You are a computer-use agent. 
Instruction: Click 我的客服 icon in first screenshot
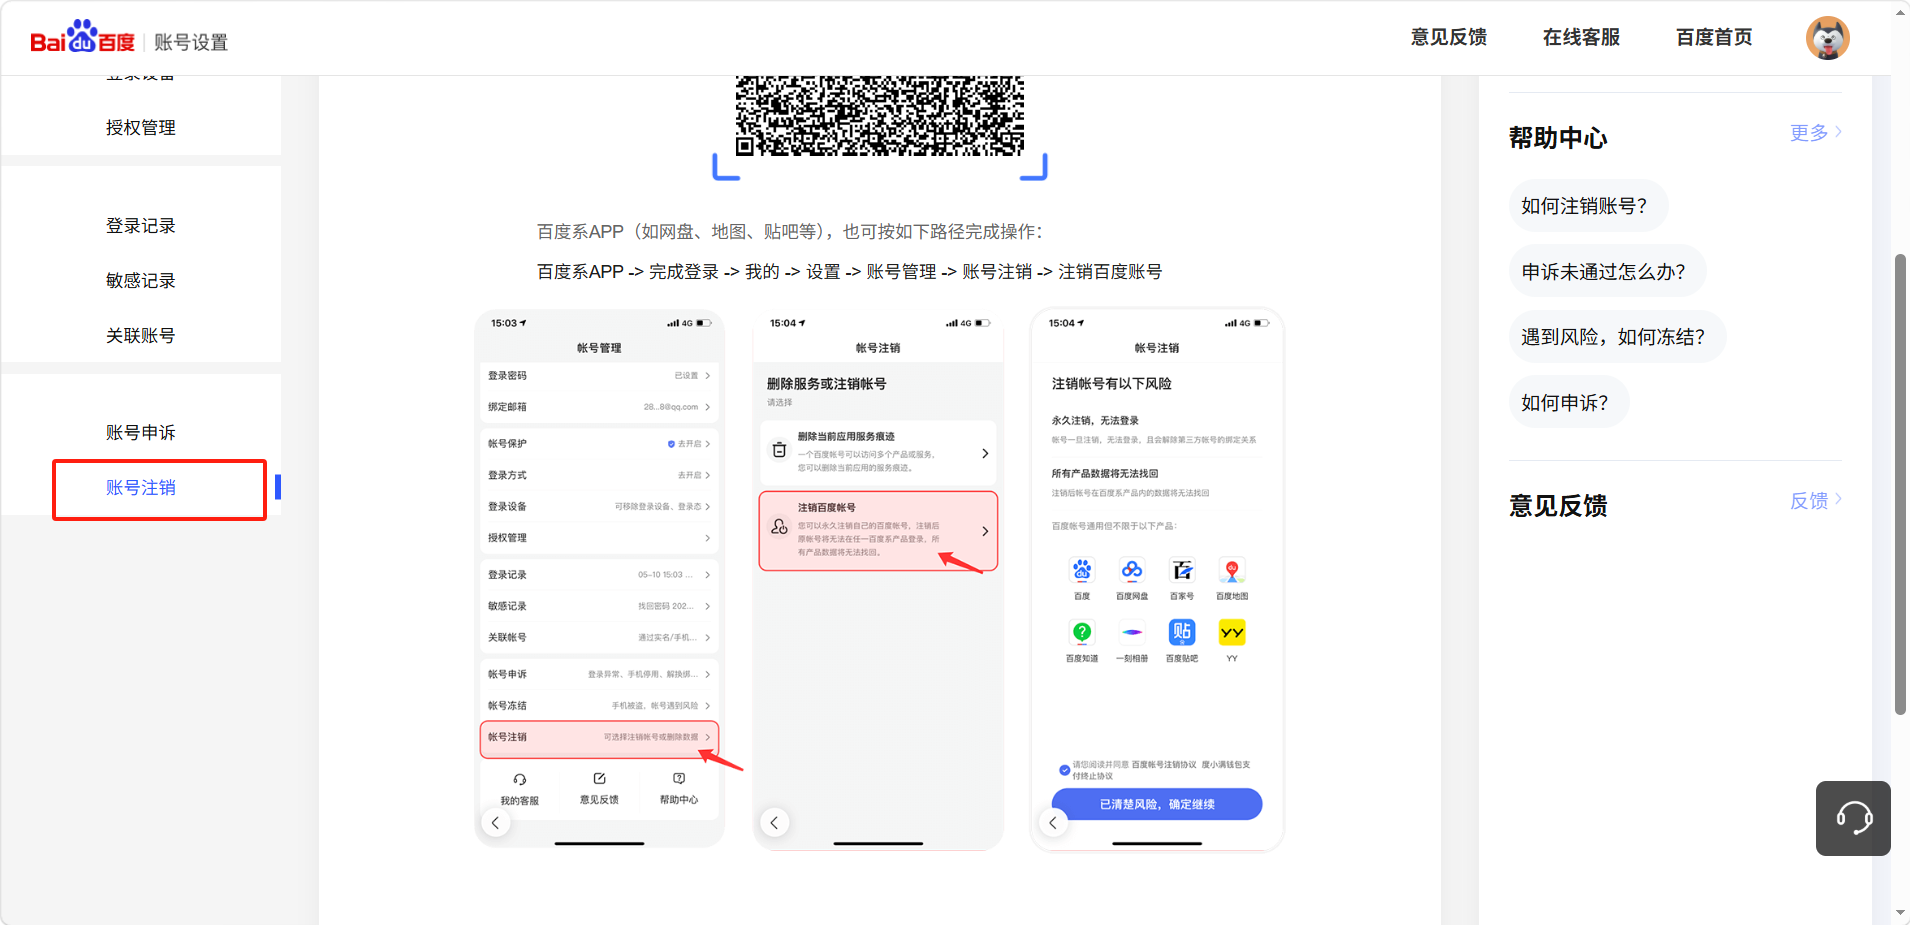pyautogui.click(x=520, y=779)
